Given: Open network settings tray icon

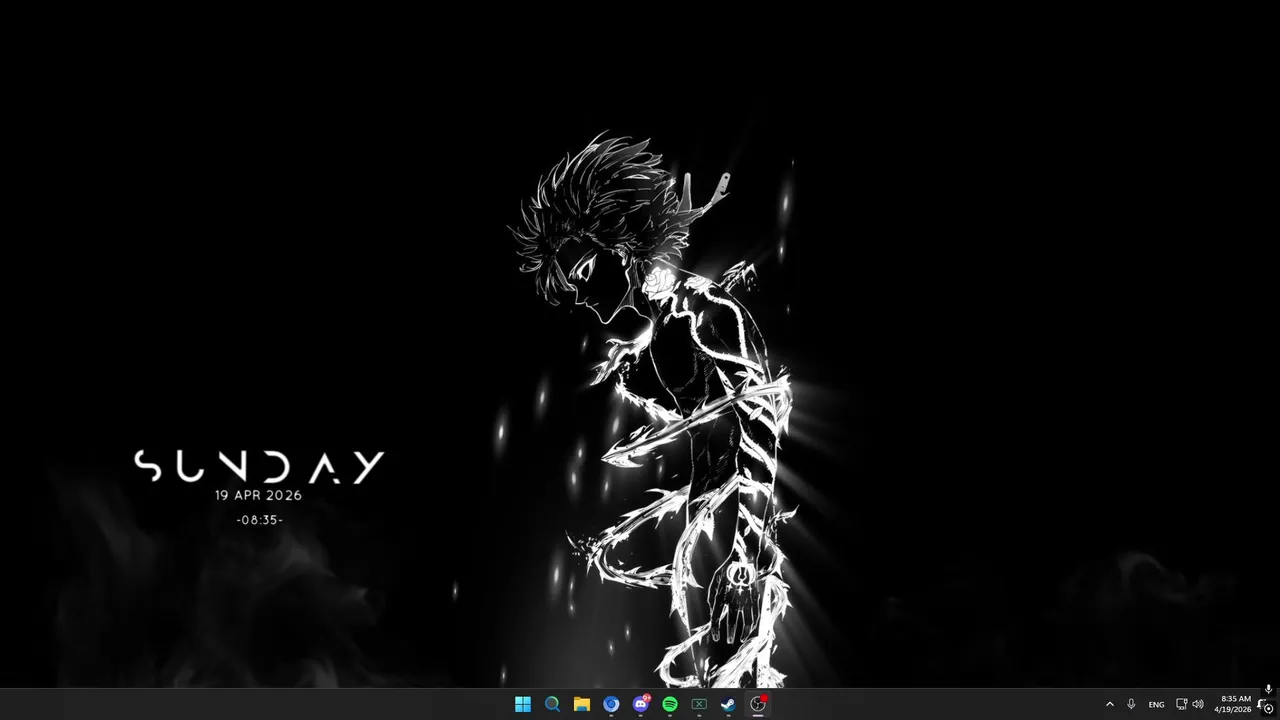Looking at the screenshot, I should [1181, 704].
